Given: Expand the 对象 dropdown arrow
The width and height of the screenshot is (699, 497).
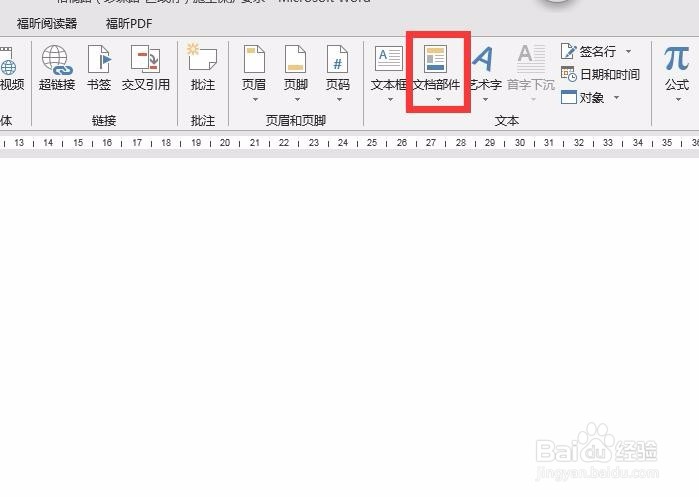Looking at the screenshot, I should (617, 97).
